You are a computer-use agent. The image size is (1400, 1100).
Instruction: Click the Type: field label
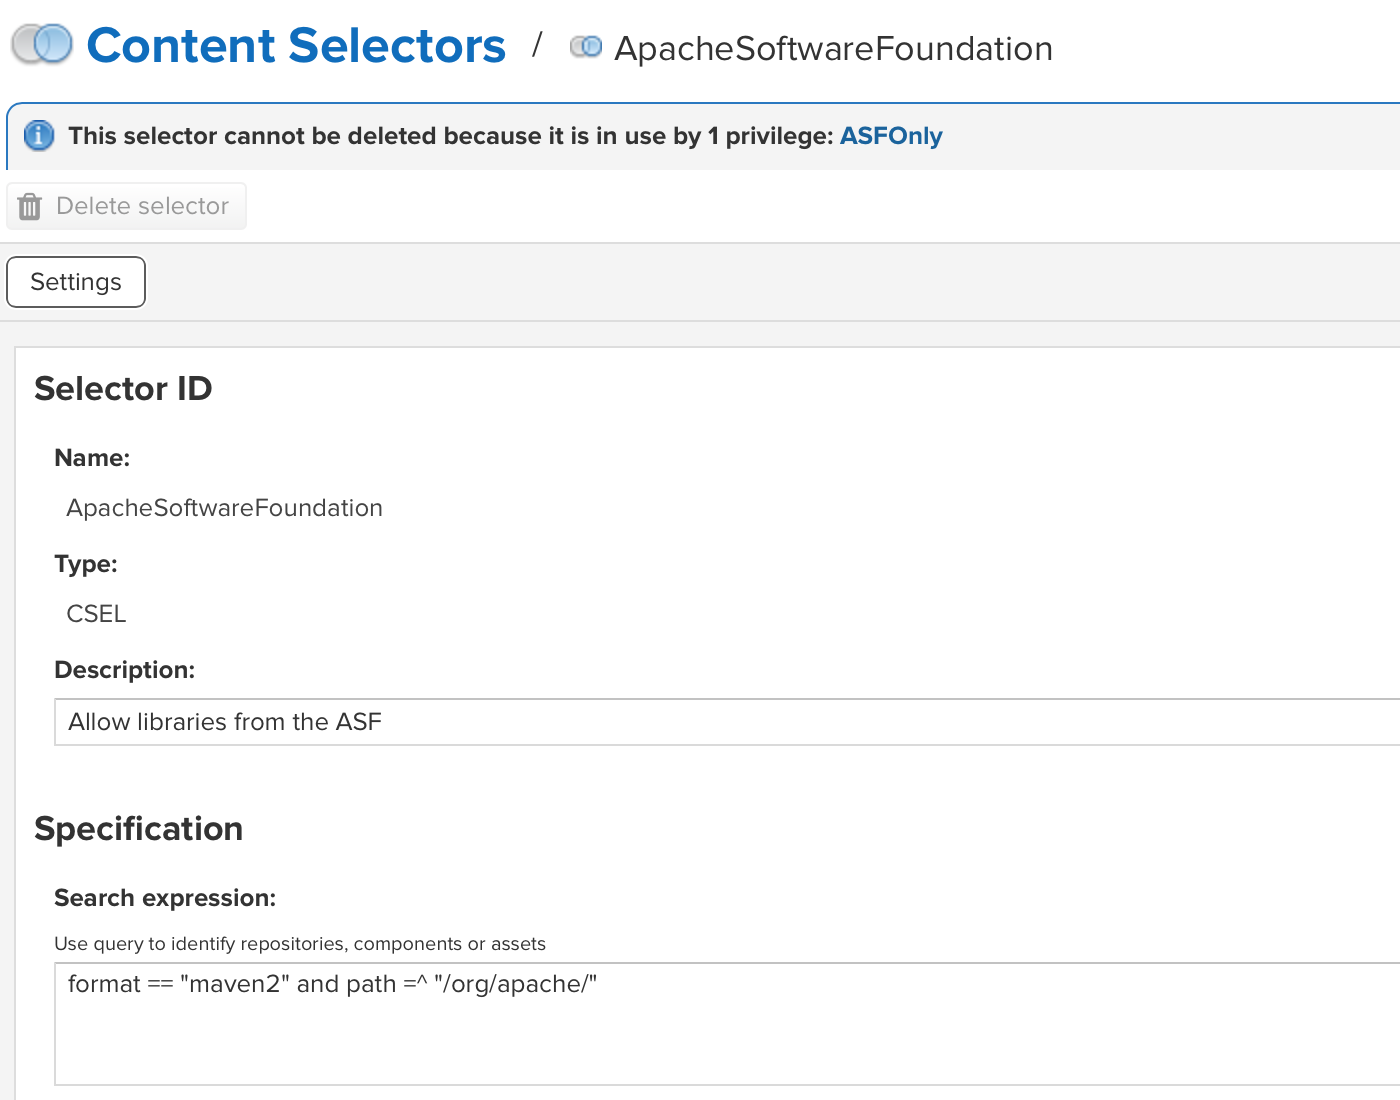point(86,564)
